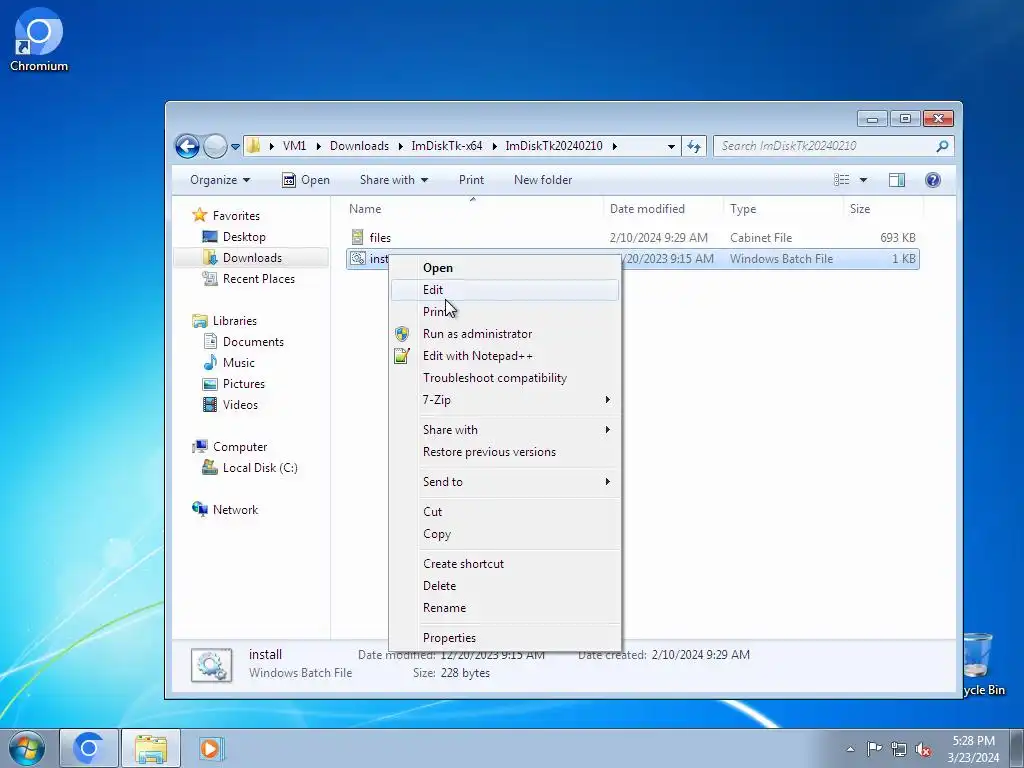This screenshot has width=1024, height=768.
Task: Click the network tray icon
Action: click(899, 749)
